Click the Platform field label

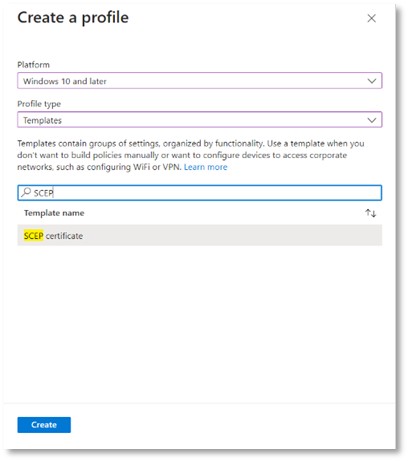coord(33,65)
